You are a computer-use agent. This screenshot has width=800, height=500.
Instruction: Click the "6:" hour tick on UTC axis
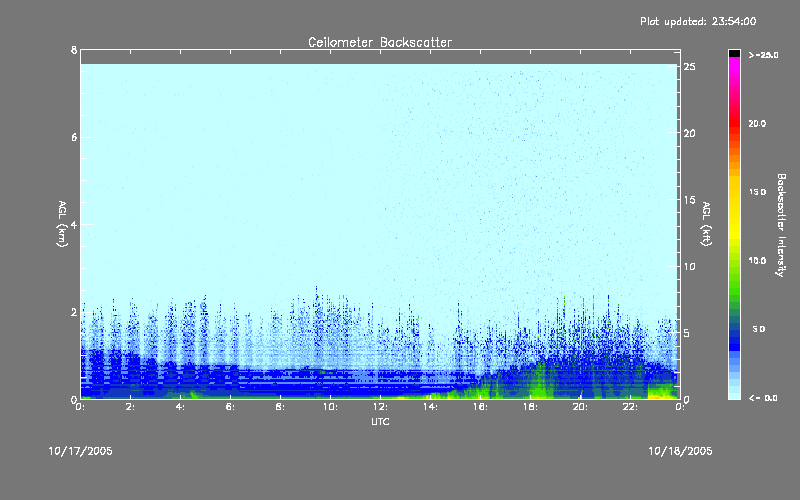pyautogui.click(x=231, y=407)
